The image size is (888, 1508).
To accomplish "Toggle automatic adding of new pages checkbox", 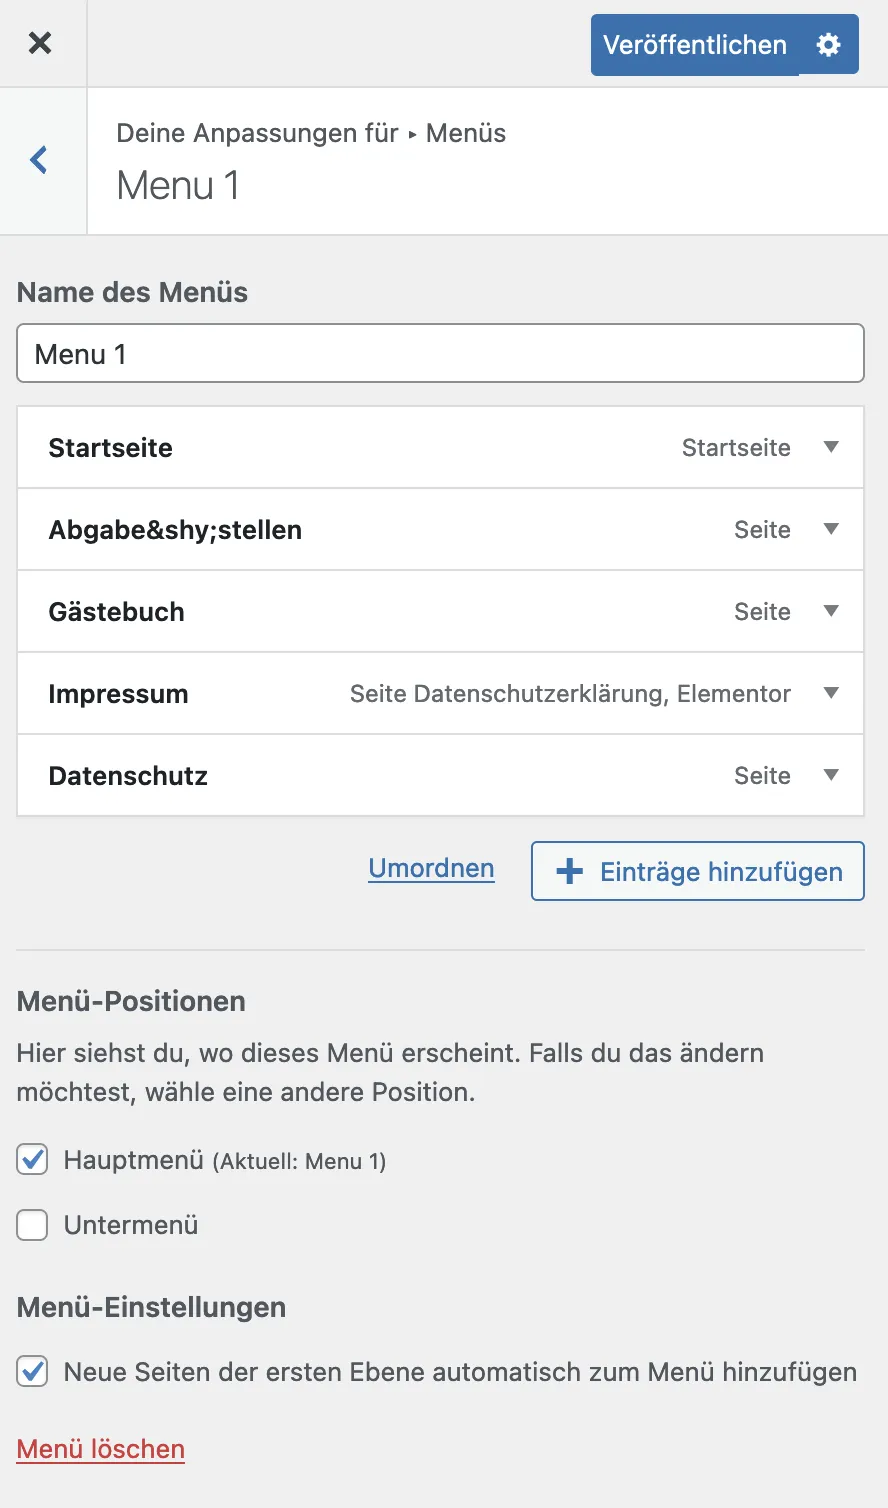I will tap(32, 1371).
